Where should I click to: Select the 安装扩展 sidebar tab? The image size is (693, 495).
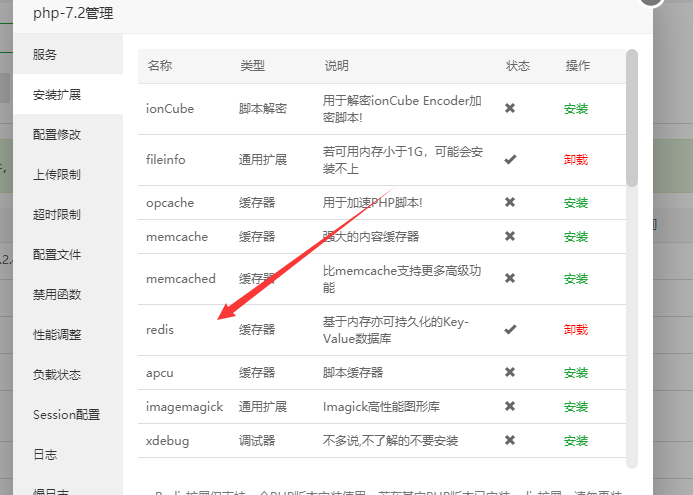point(68,94)
